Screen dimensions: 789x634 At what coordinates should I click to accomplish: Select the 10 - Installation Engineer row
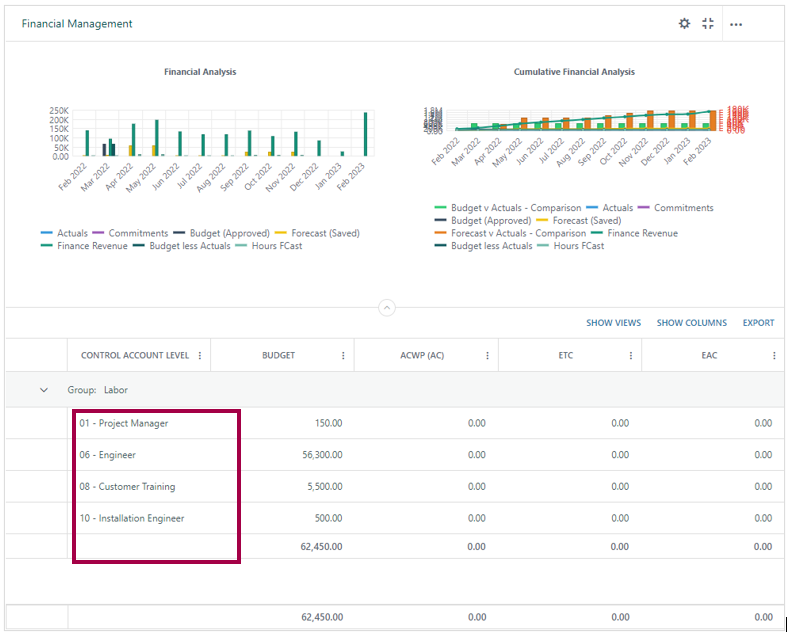(394, 518)
